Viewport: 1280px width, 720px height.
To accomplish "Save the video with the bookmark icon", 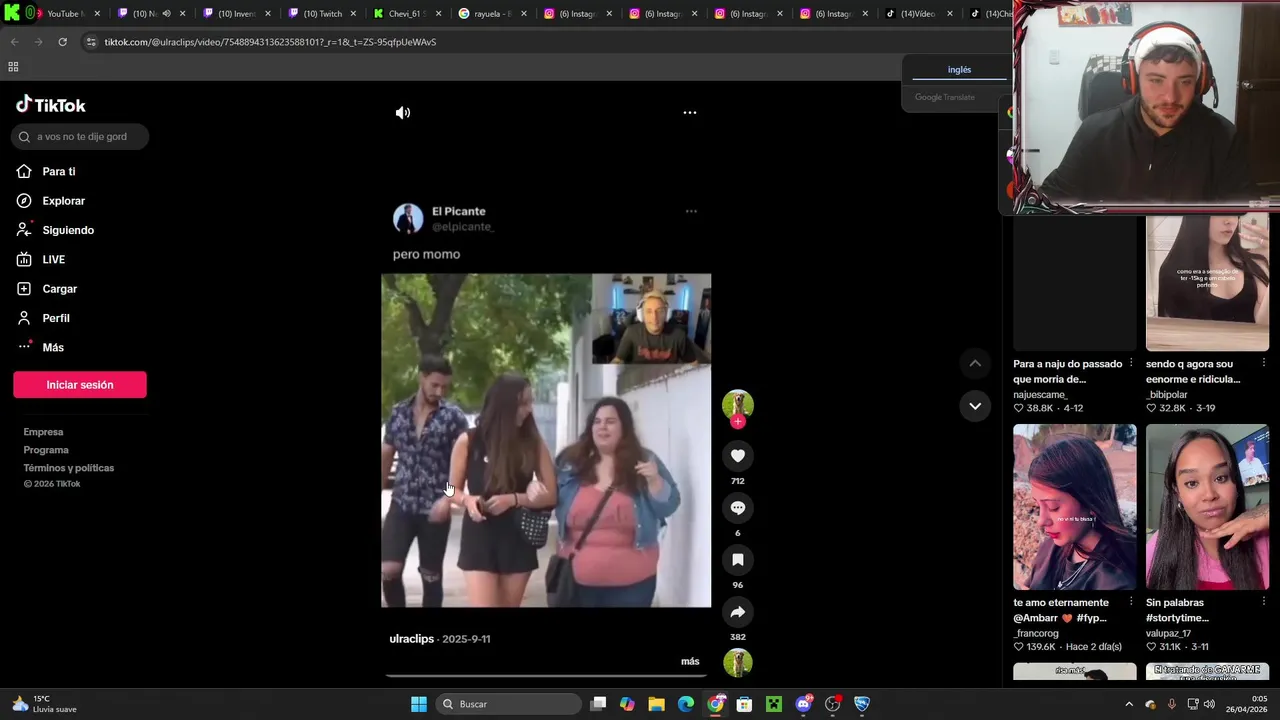I will pyautogui.click(x=738, y=560).
